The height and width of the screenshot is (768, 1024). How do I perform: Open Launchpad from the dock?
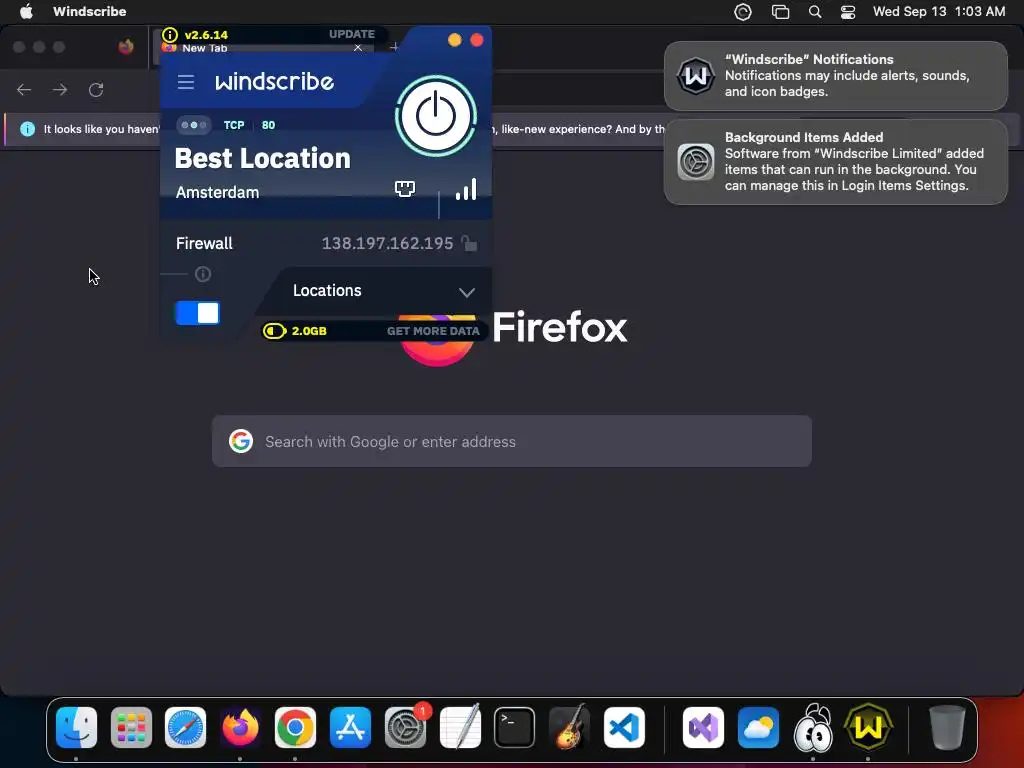tap(131, 727)
